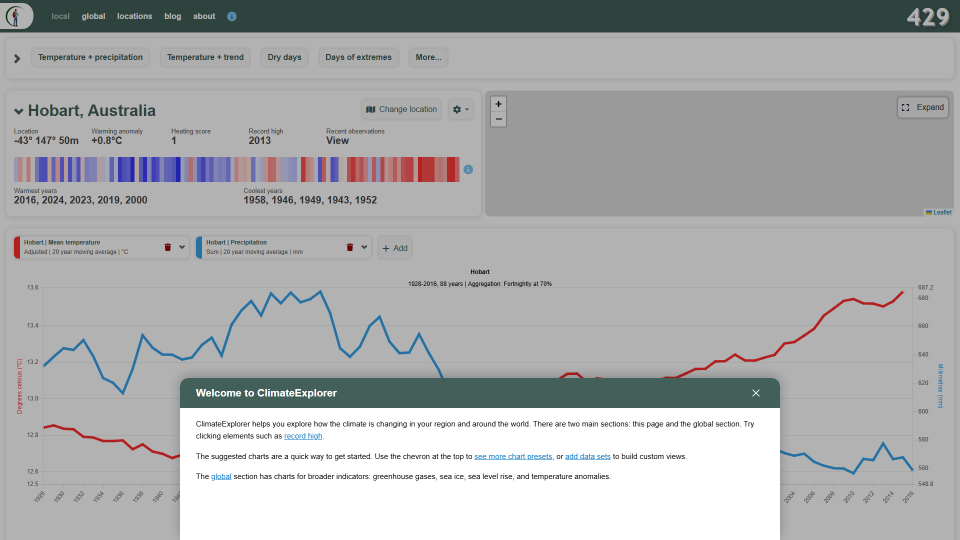The height and width of the screenshot is (540, 960).
Task: Follow the add data sets link
Action: 588,456
